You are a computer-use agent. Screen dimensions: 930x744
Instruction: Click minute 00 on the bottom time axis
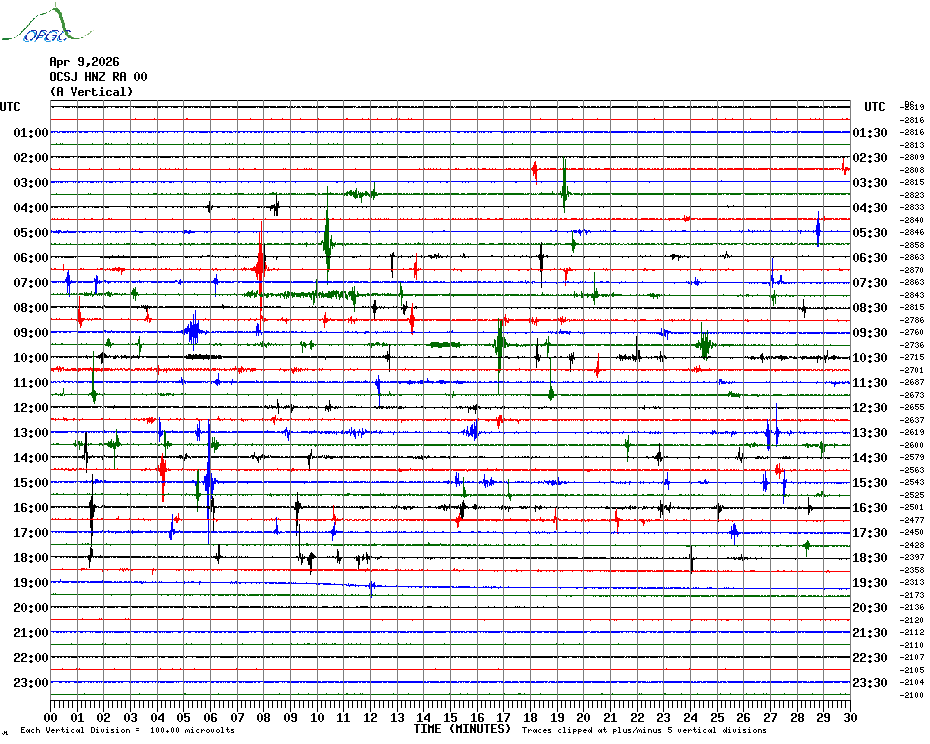click(x=51, y=717)
